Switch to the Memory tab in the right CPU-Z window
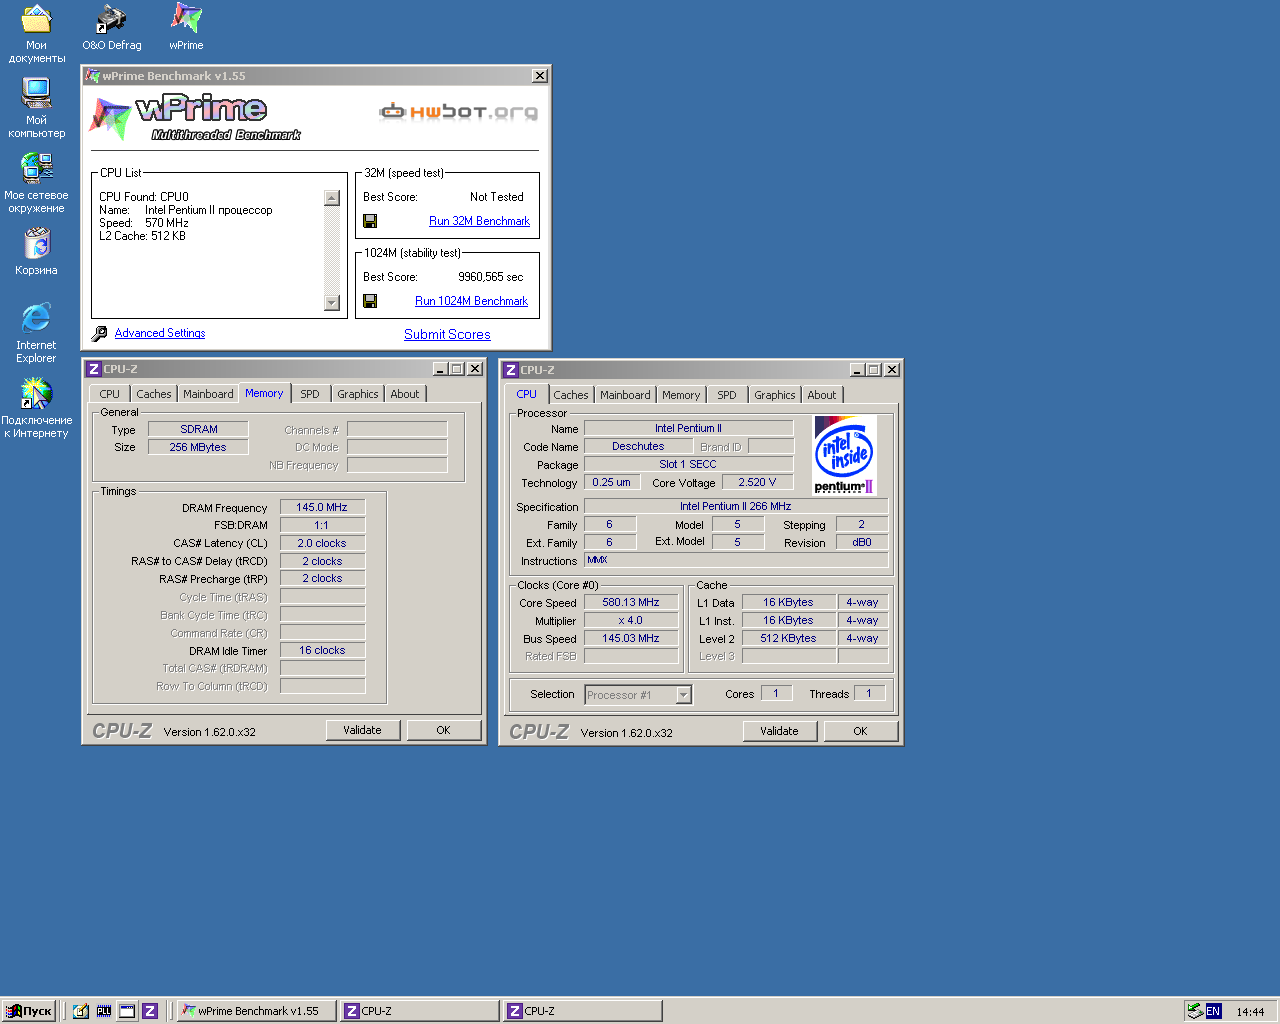 tap(681, 395)
